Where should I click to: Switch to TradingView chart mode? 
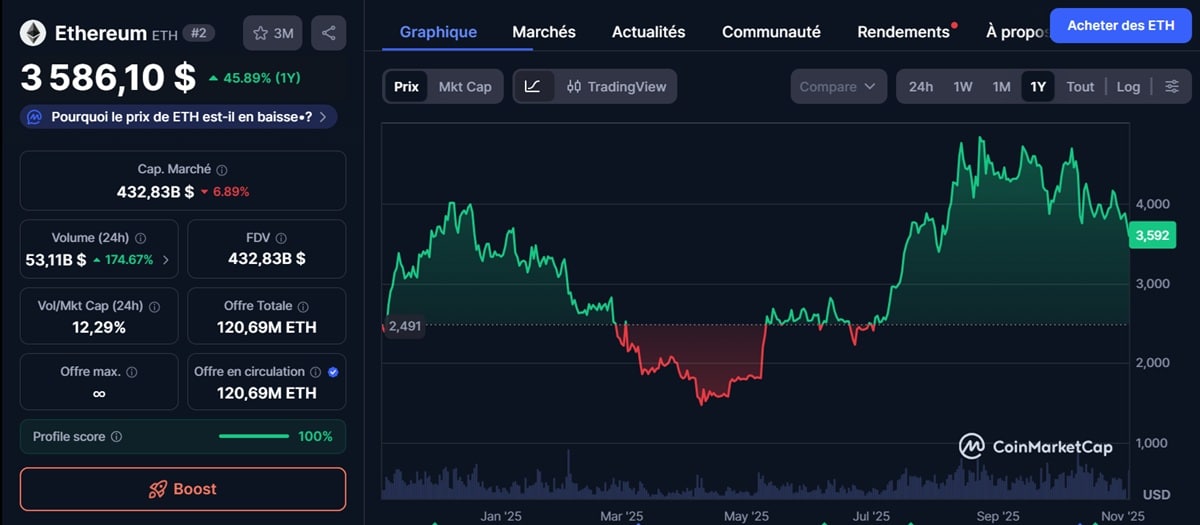click(616, 87)
